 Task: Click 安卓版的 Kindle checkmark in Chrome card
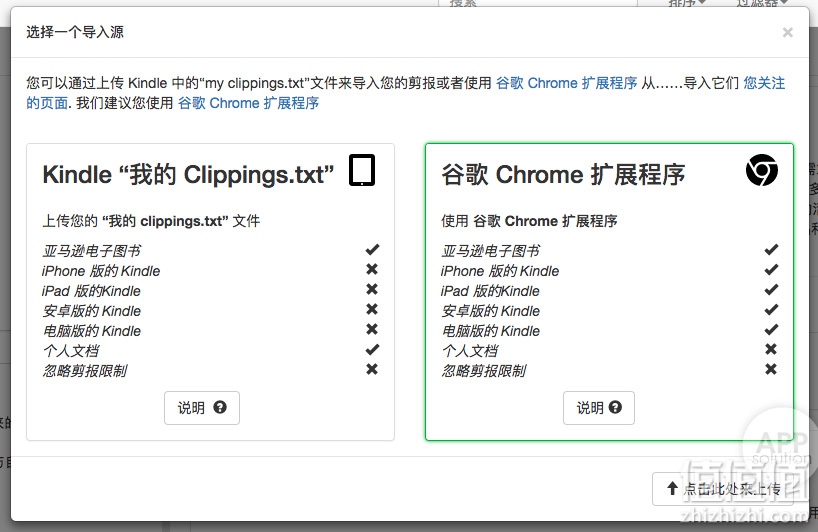(771, 309)
